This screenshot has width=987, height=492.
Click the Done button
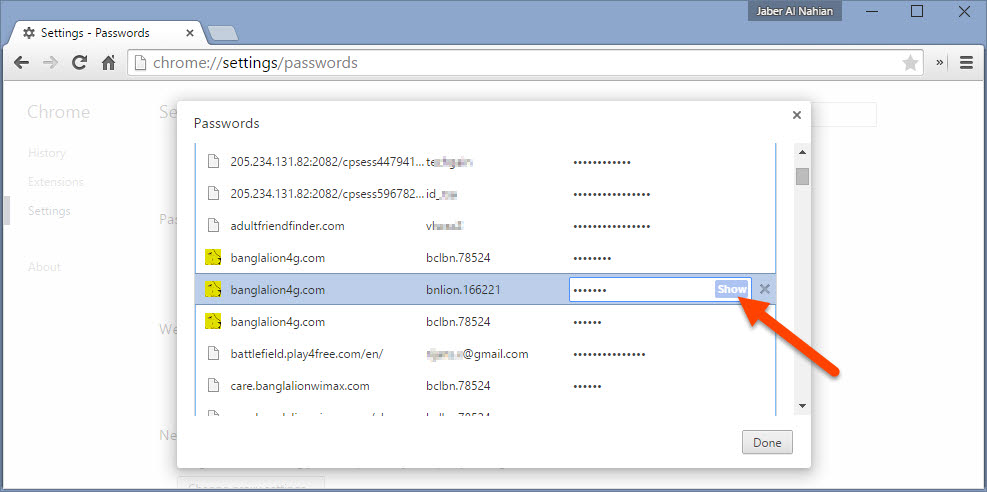click(x=767, y=442)
